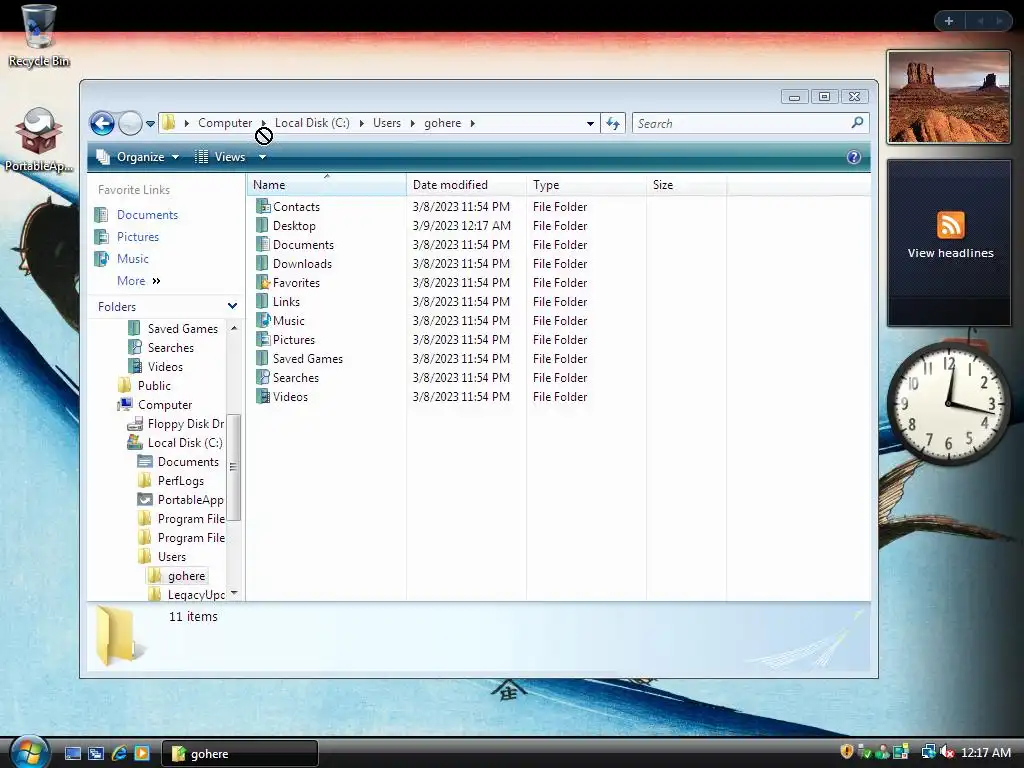This screenshot has width=1024, height=768.
Task: Click the sidebar Add Gadgets plus button
Action: pos(949,21)
